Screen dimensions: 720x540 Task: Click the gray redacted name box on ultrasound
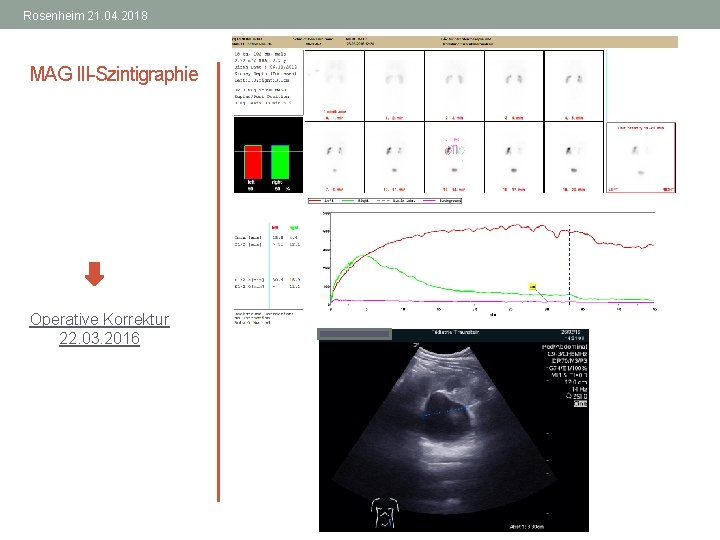[x=354, y=334]
